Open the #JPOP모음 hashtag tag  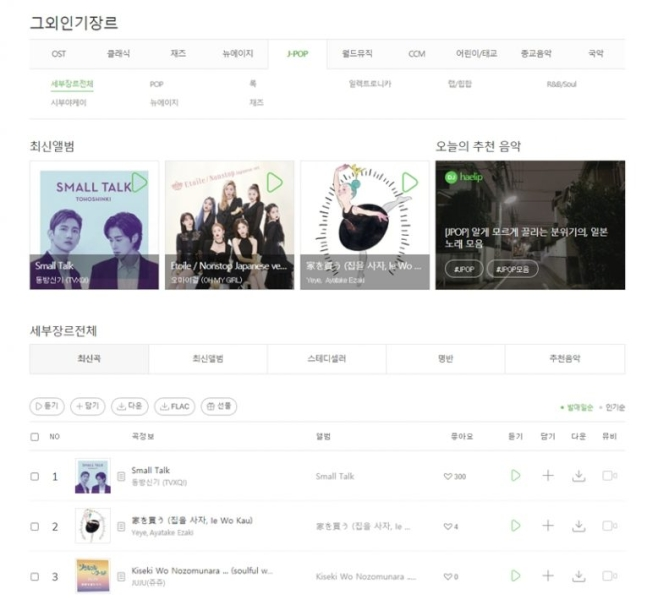(x=512, y=269)
